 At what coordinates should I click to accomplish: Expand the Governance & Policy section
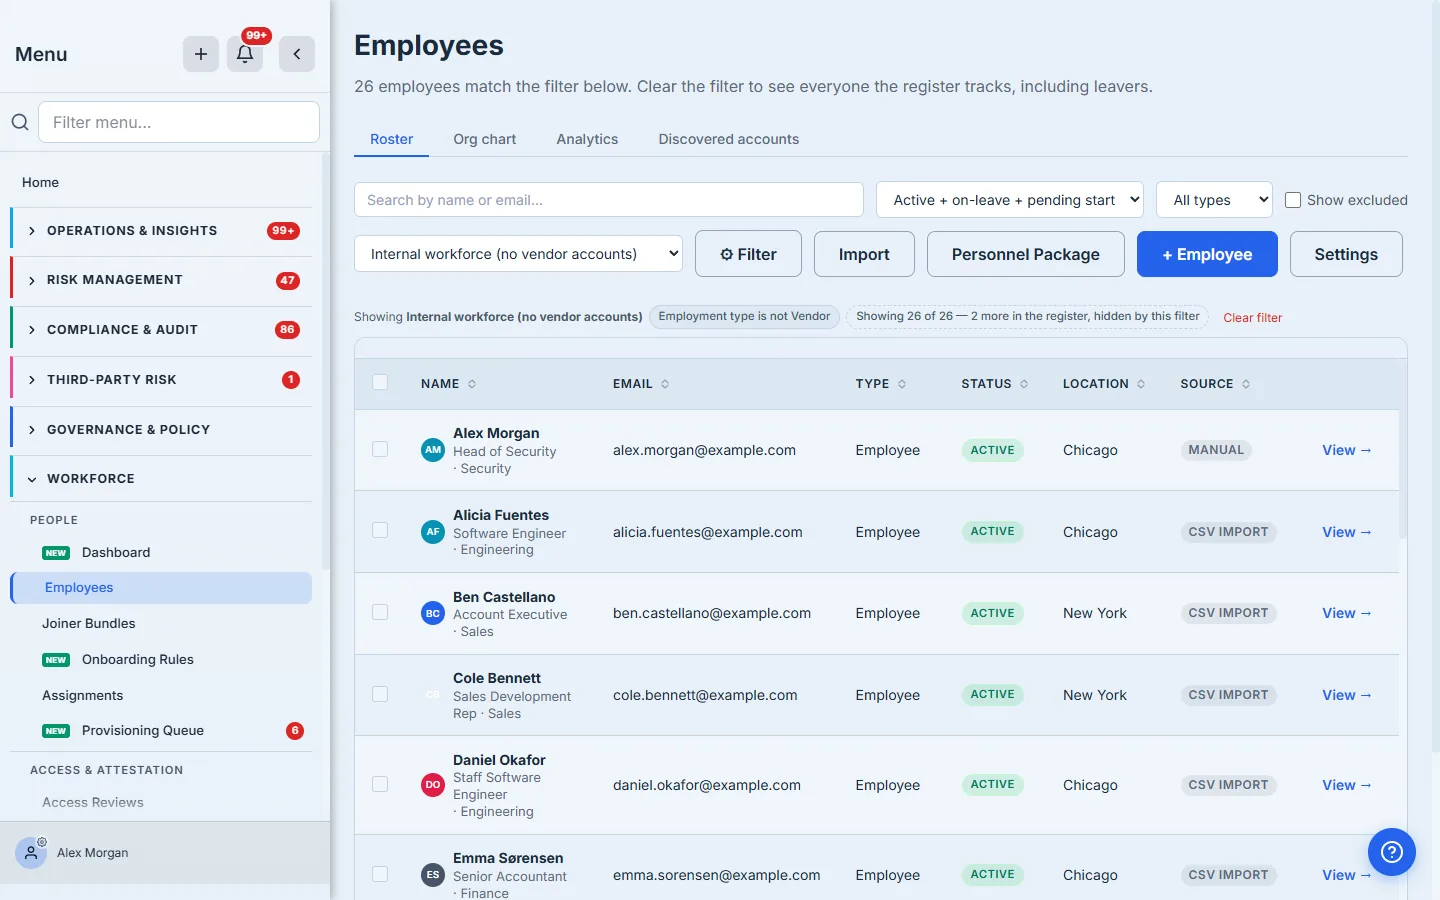[x=161, y=430]
